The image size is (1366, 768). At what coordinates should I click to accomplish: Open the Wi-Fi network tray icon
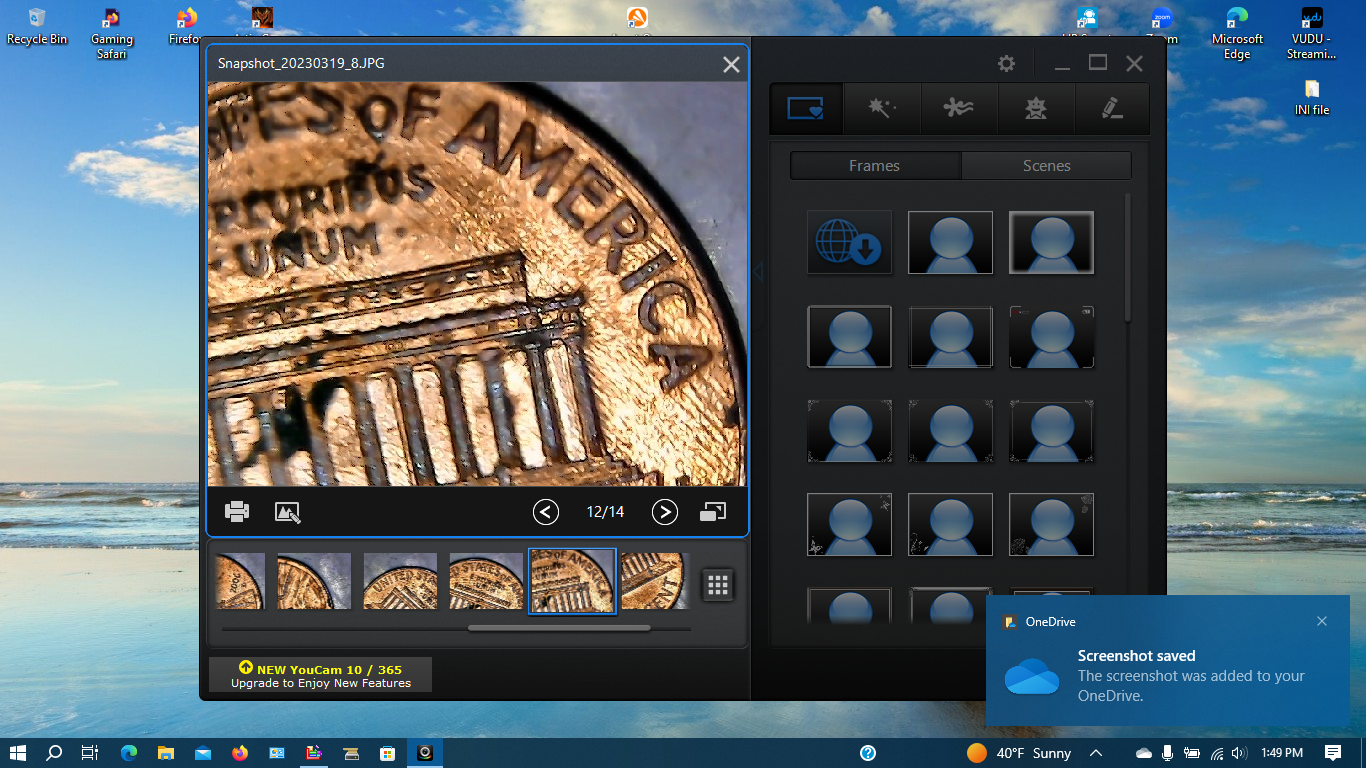tap(1217, 753)
